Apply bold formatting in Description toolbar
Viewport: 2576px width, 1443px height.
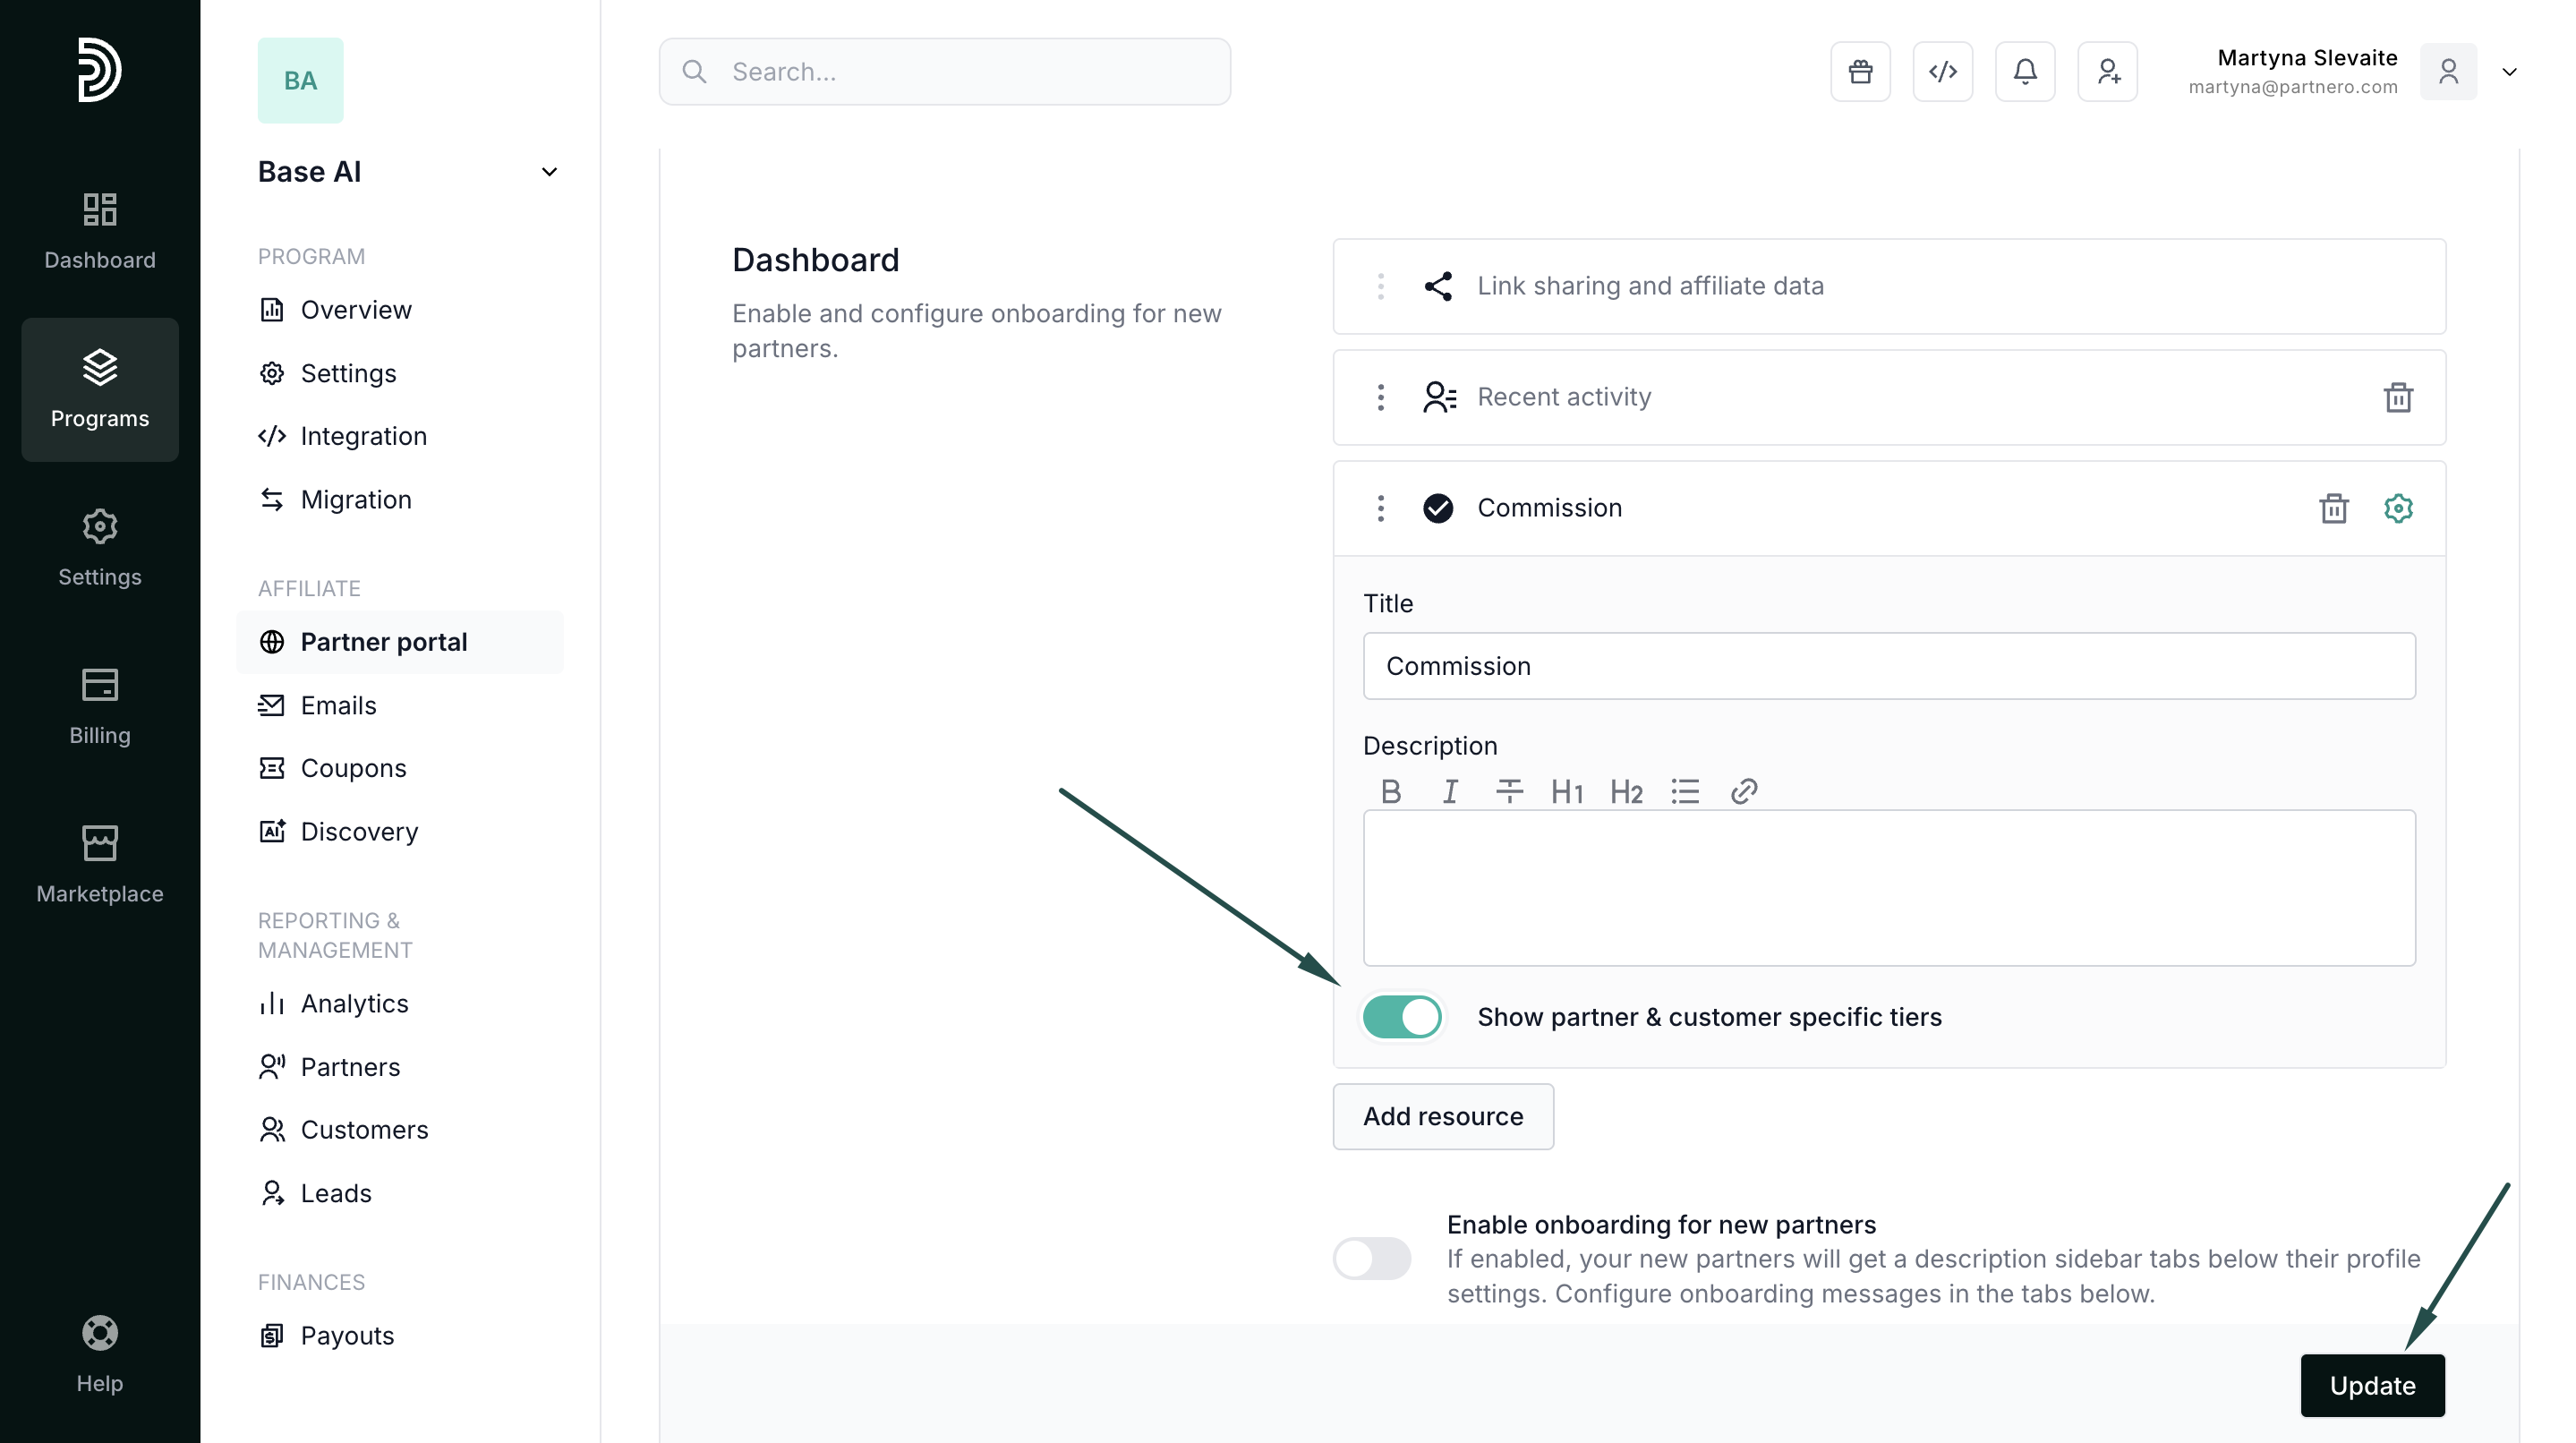point(1390,792)
